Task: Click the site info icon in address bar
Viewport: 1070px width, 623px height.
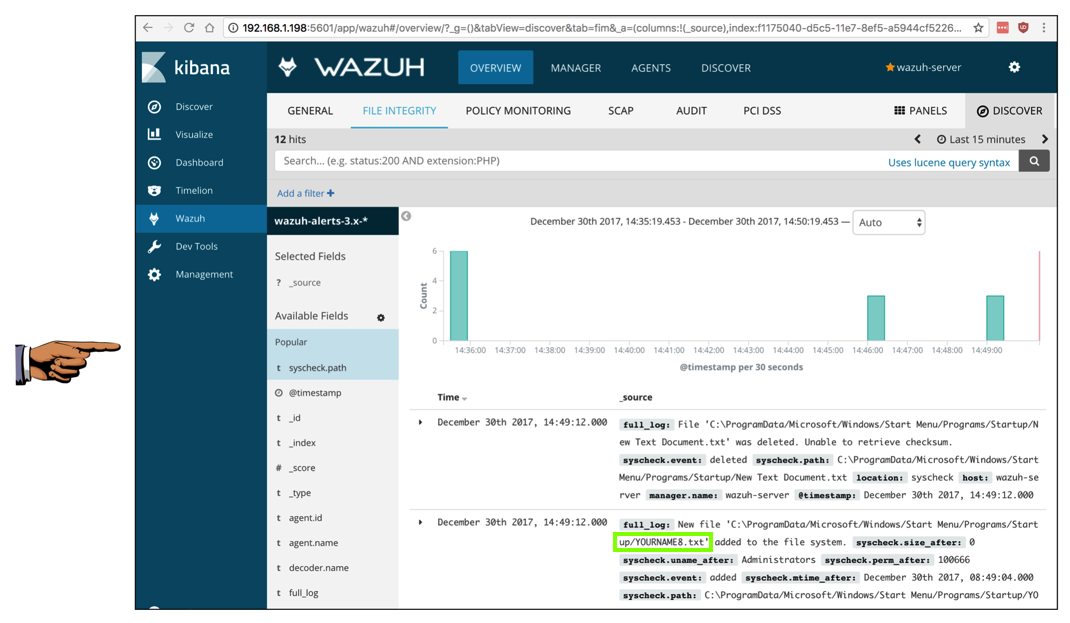Action: (233, 28)
